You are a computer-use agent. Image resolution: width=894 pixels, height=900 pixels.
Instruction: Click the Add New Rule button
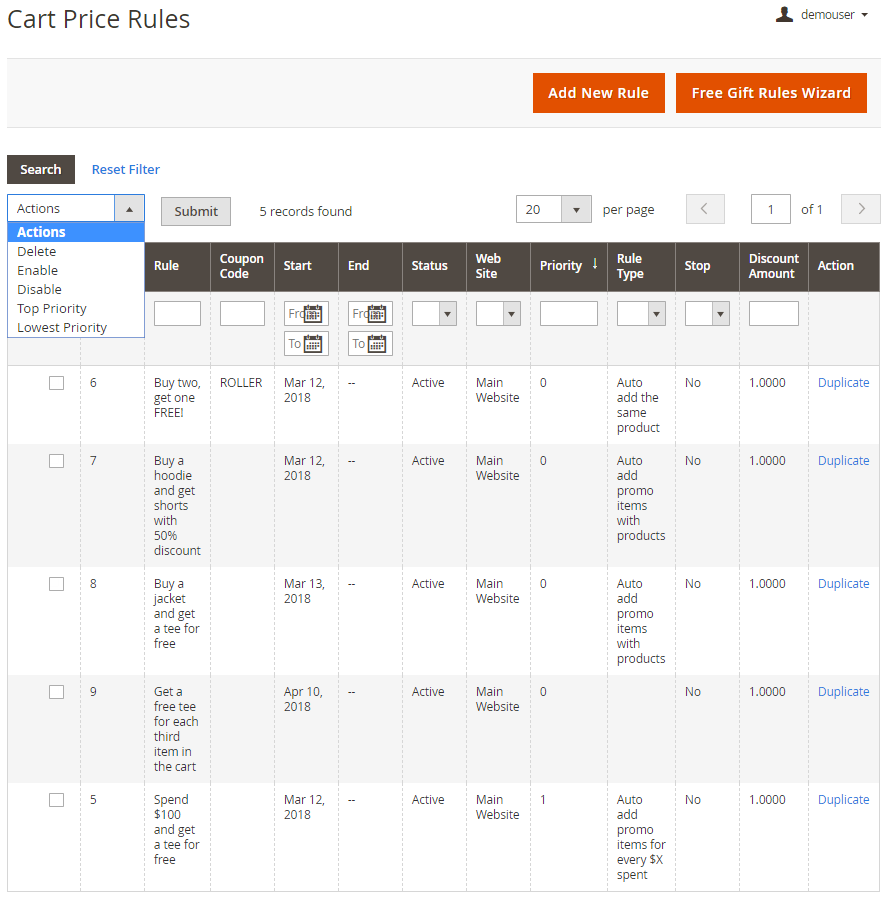click(598, 93)
